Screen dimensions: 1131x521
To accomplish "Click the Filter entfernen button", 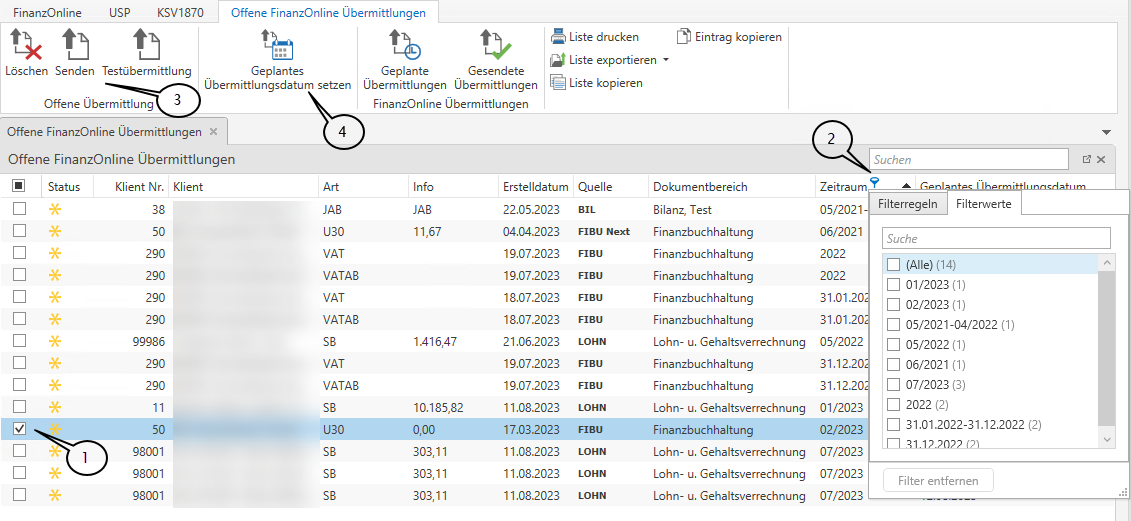I will click(938, 481).
